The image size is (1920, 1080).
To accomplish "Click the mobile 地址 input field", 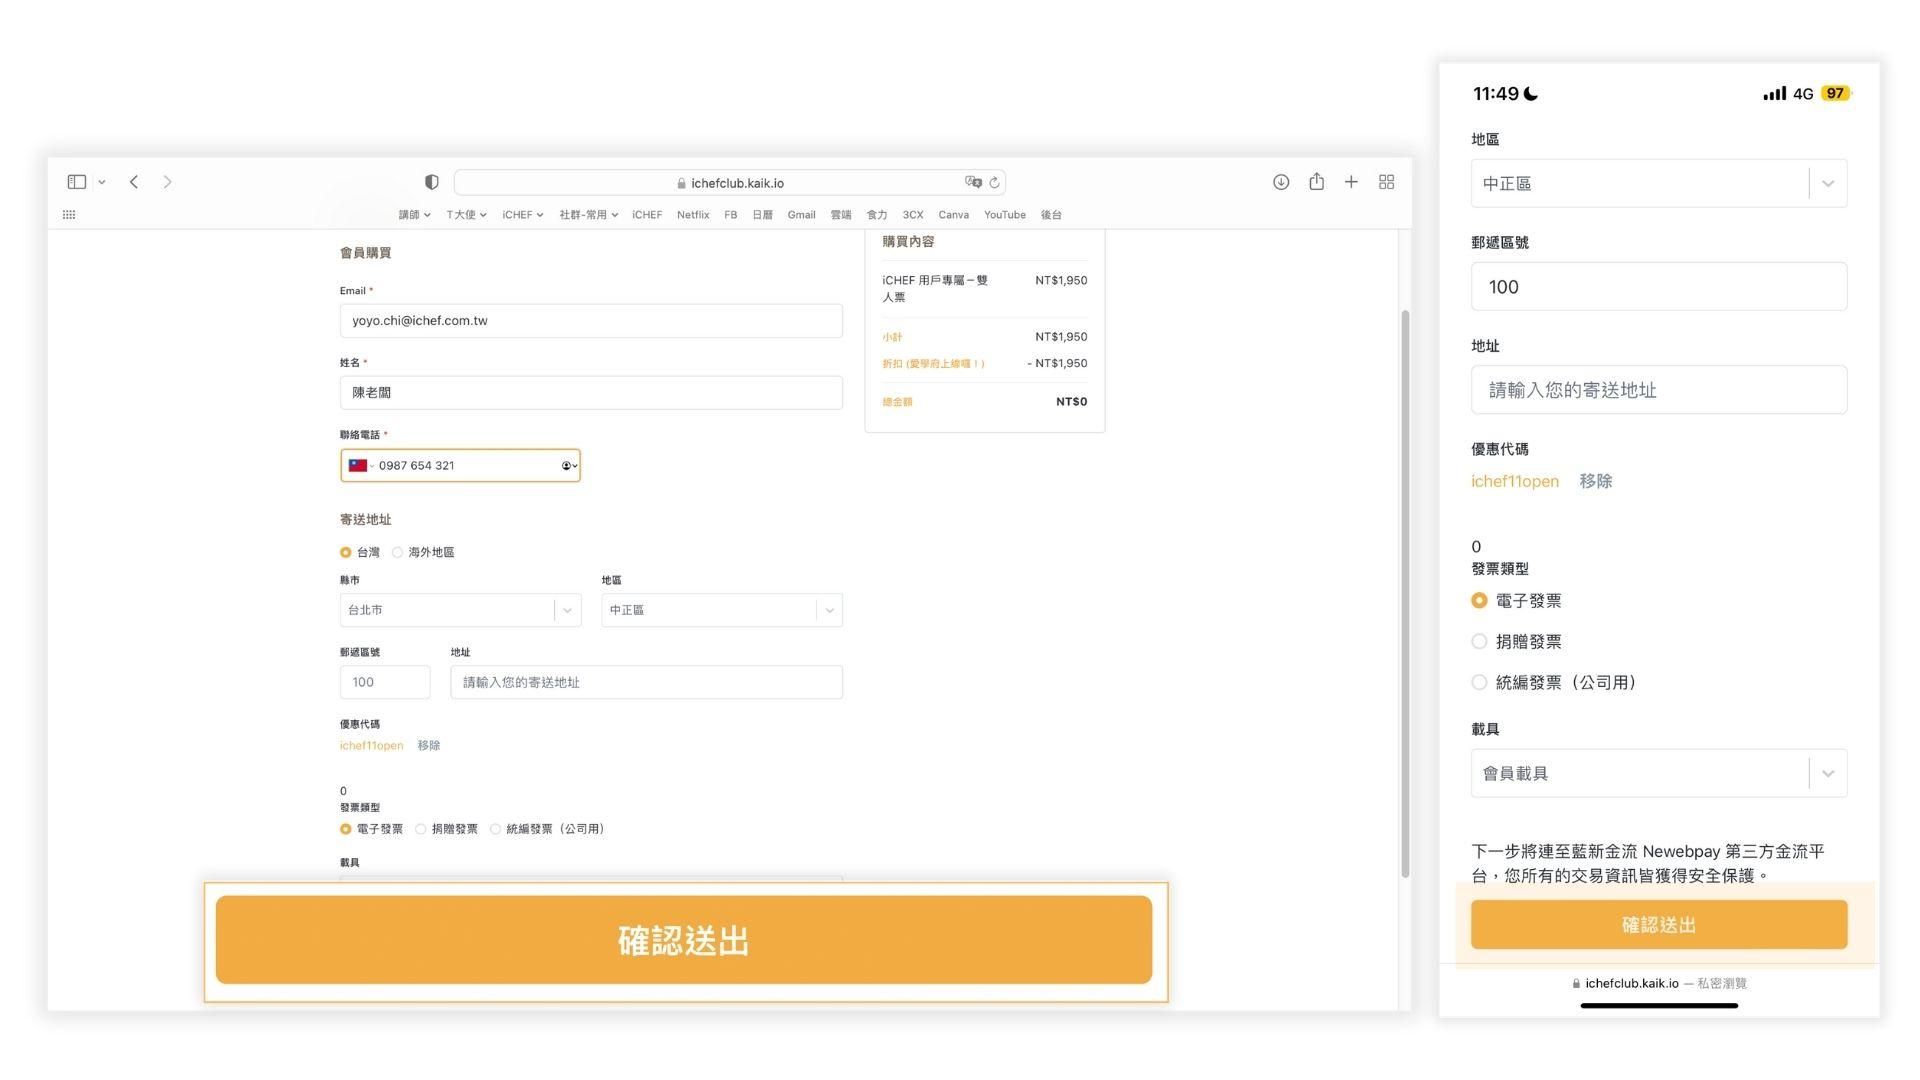I will (x=1658, y=390).
